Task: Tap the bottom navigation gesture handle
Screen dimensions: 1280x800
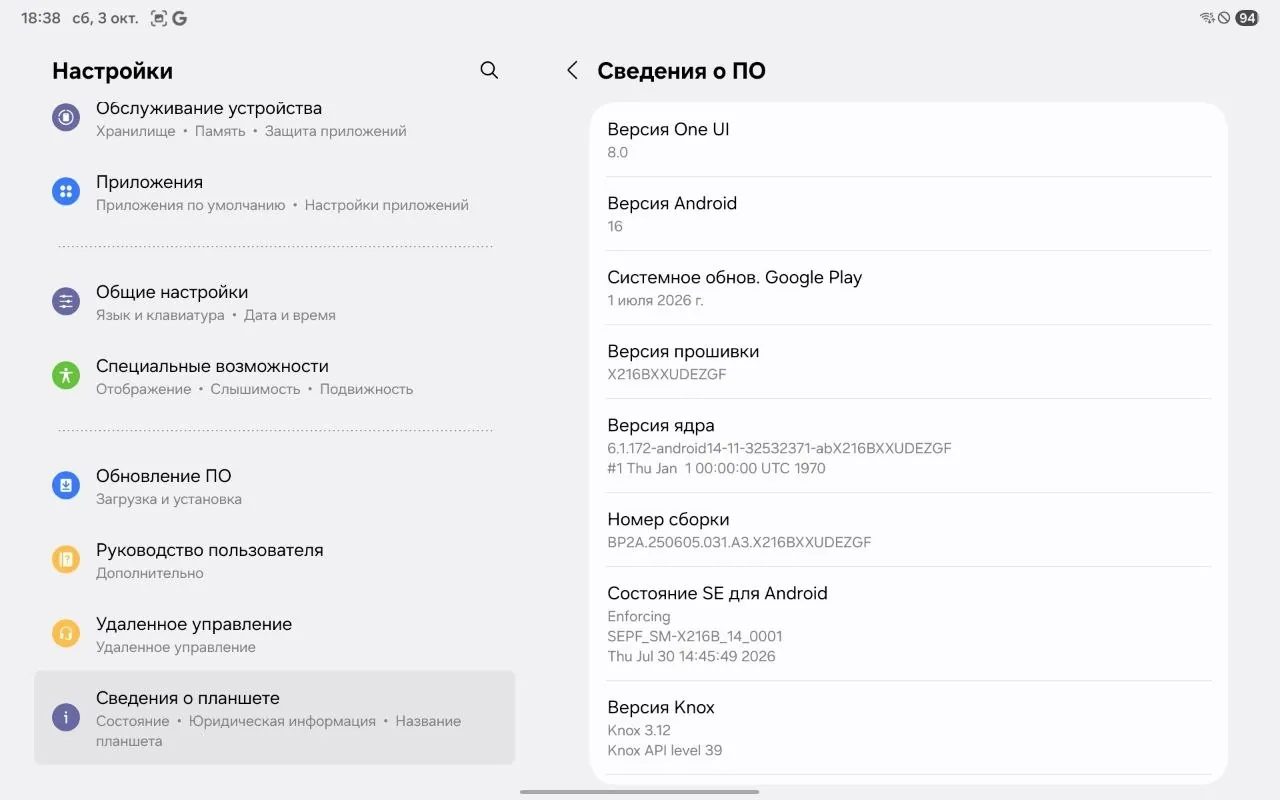Action: pyautogui.click(x=640, y=792)
